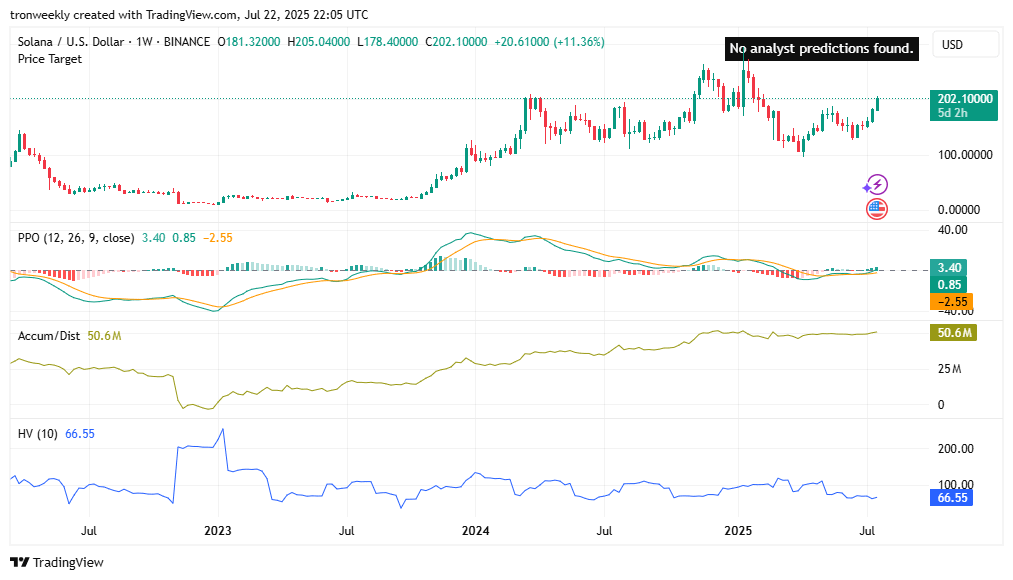Click the No analyst predictions found tooltip
Image resolution: width=1013 pixels, height=580 pixels.
822,48
